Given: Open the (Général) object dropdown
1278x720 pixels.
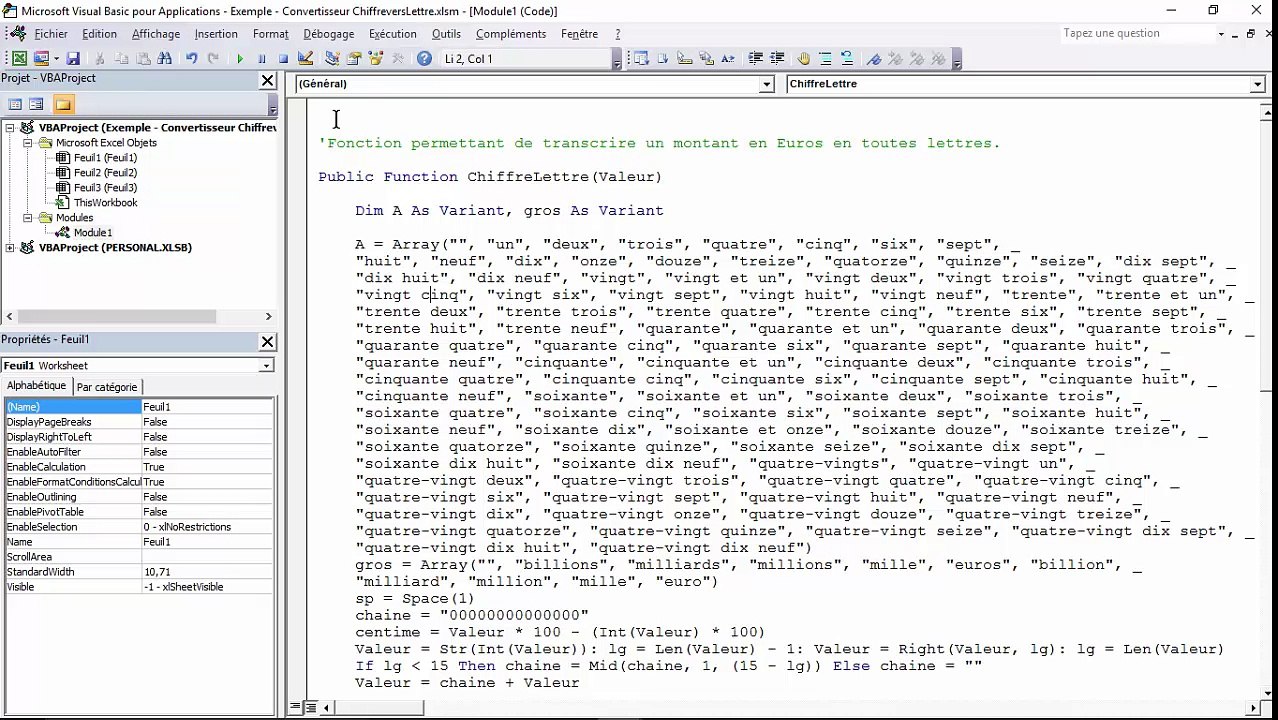Looking at the screenshot, I should click(766, 84).
